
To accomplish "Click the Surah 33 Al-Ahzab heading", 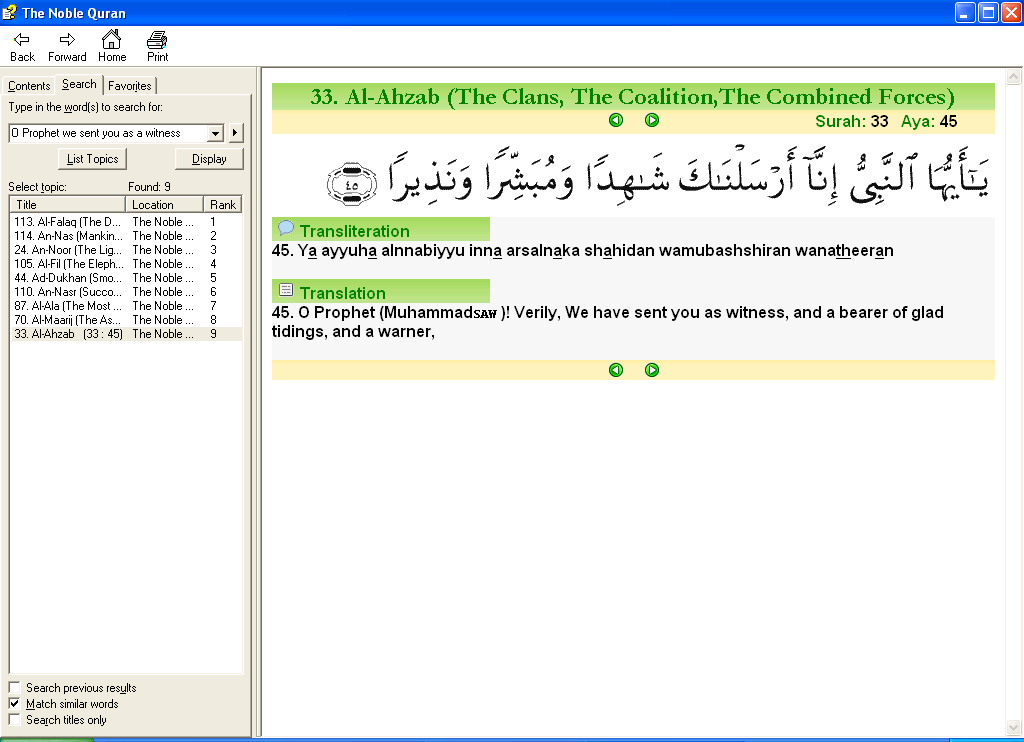I will pyautogui.click(x=632, y=97).
